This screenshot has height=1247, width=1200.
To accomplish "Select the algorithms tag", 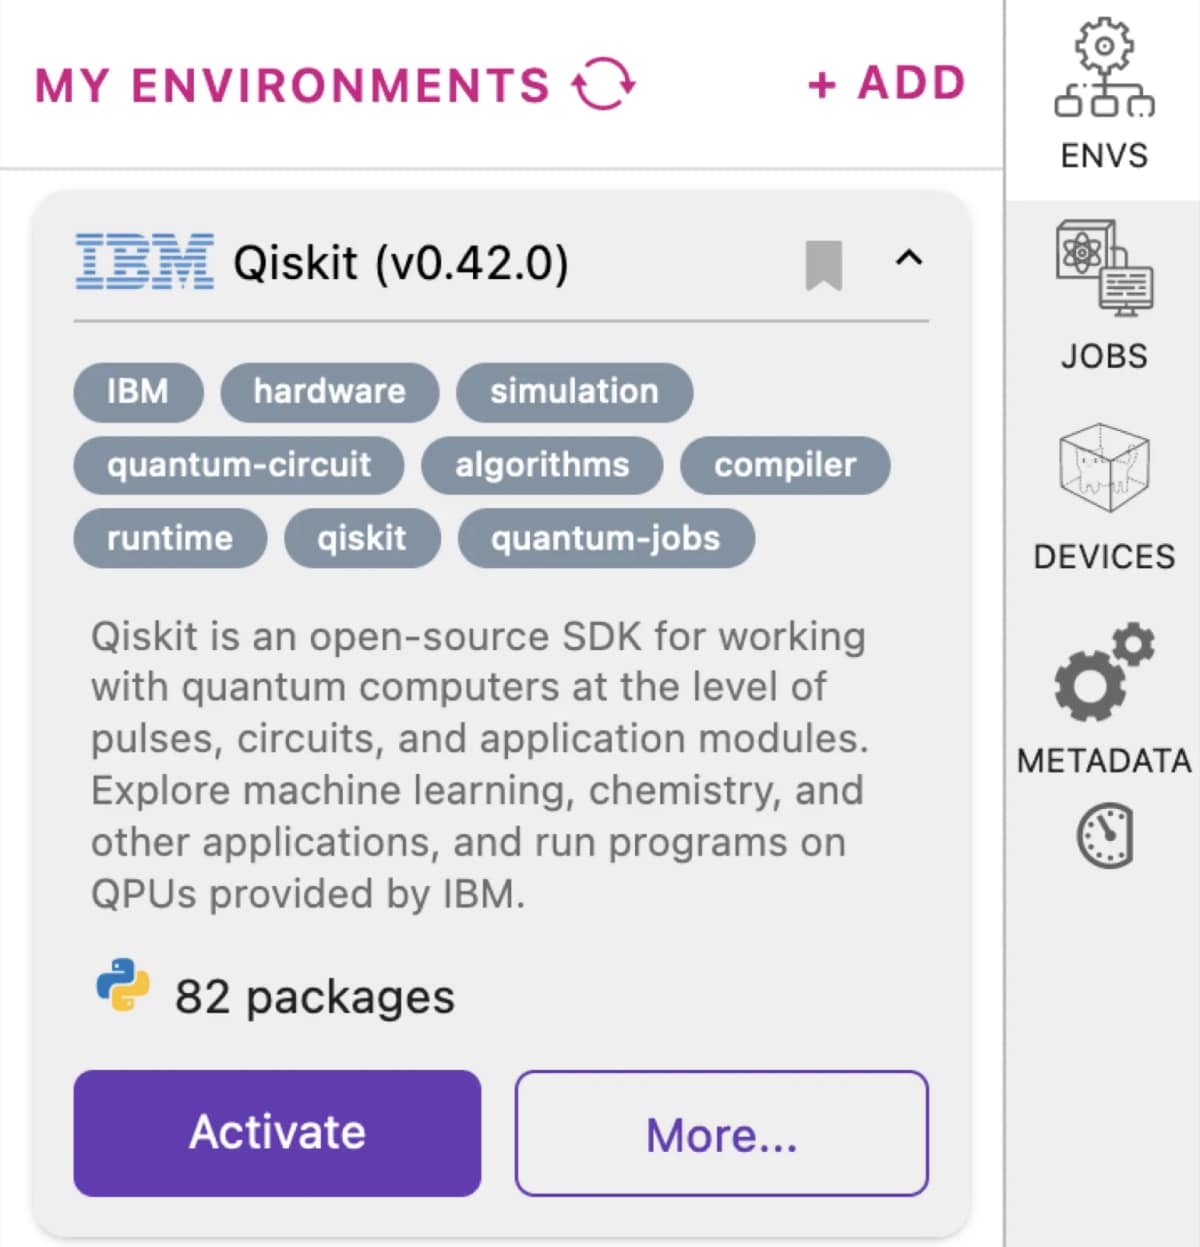I will 542,465.
